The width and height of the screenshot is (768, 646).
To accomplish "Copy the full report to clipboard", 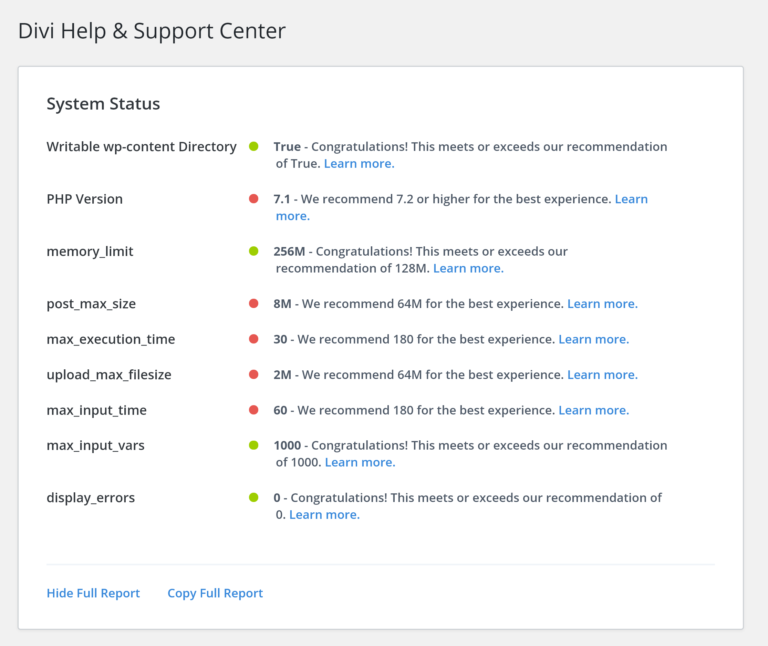I will pos(215,593).
